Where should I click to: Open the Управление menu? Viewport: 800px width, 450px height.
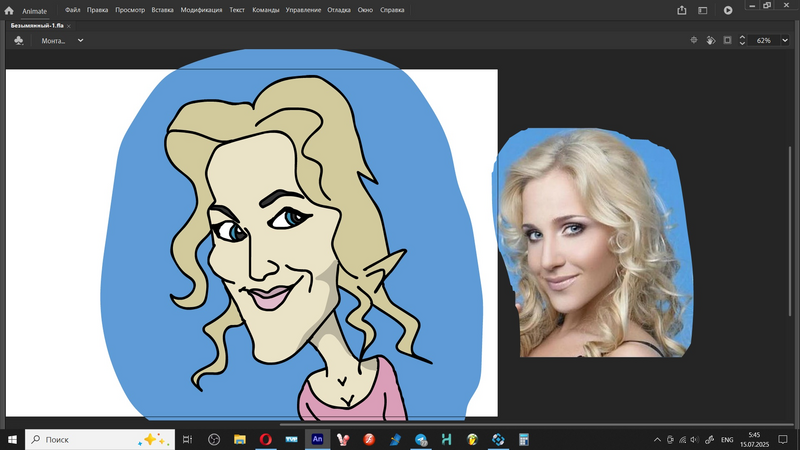tap(304, 10)
